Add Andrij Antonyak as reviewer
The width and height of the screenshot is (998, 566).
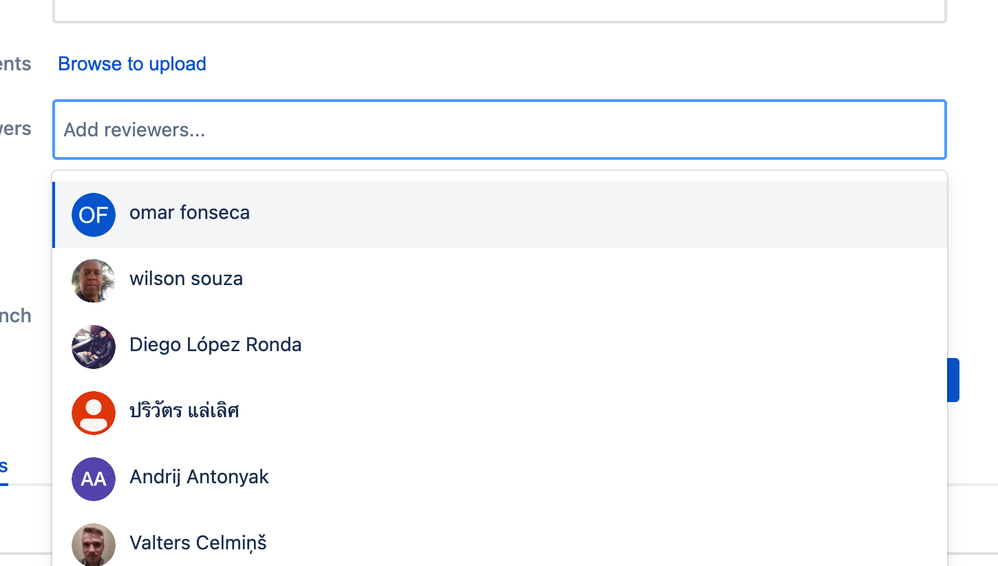(x=500, y=479)
